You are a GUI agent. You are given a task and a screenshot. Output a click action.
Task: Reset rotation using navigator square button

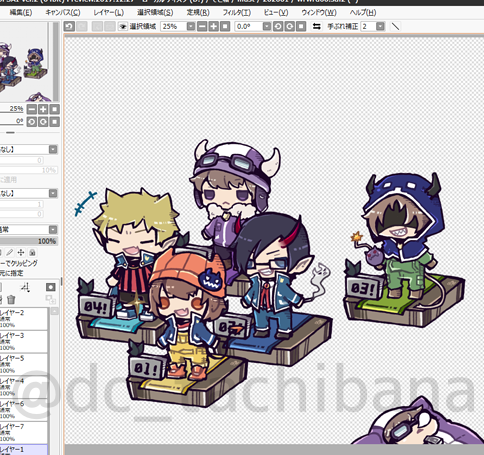pyautogui.click(x=54, y=122)
